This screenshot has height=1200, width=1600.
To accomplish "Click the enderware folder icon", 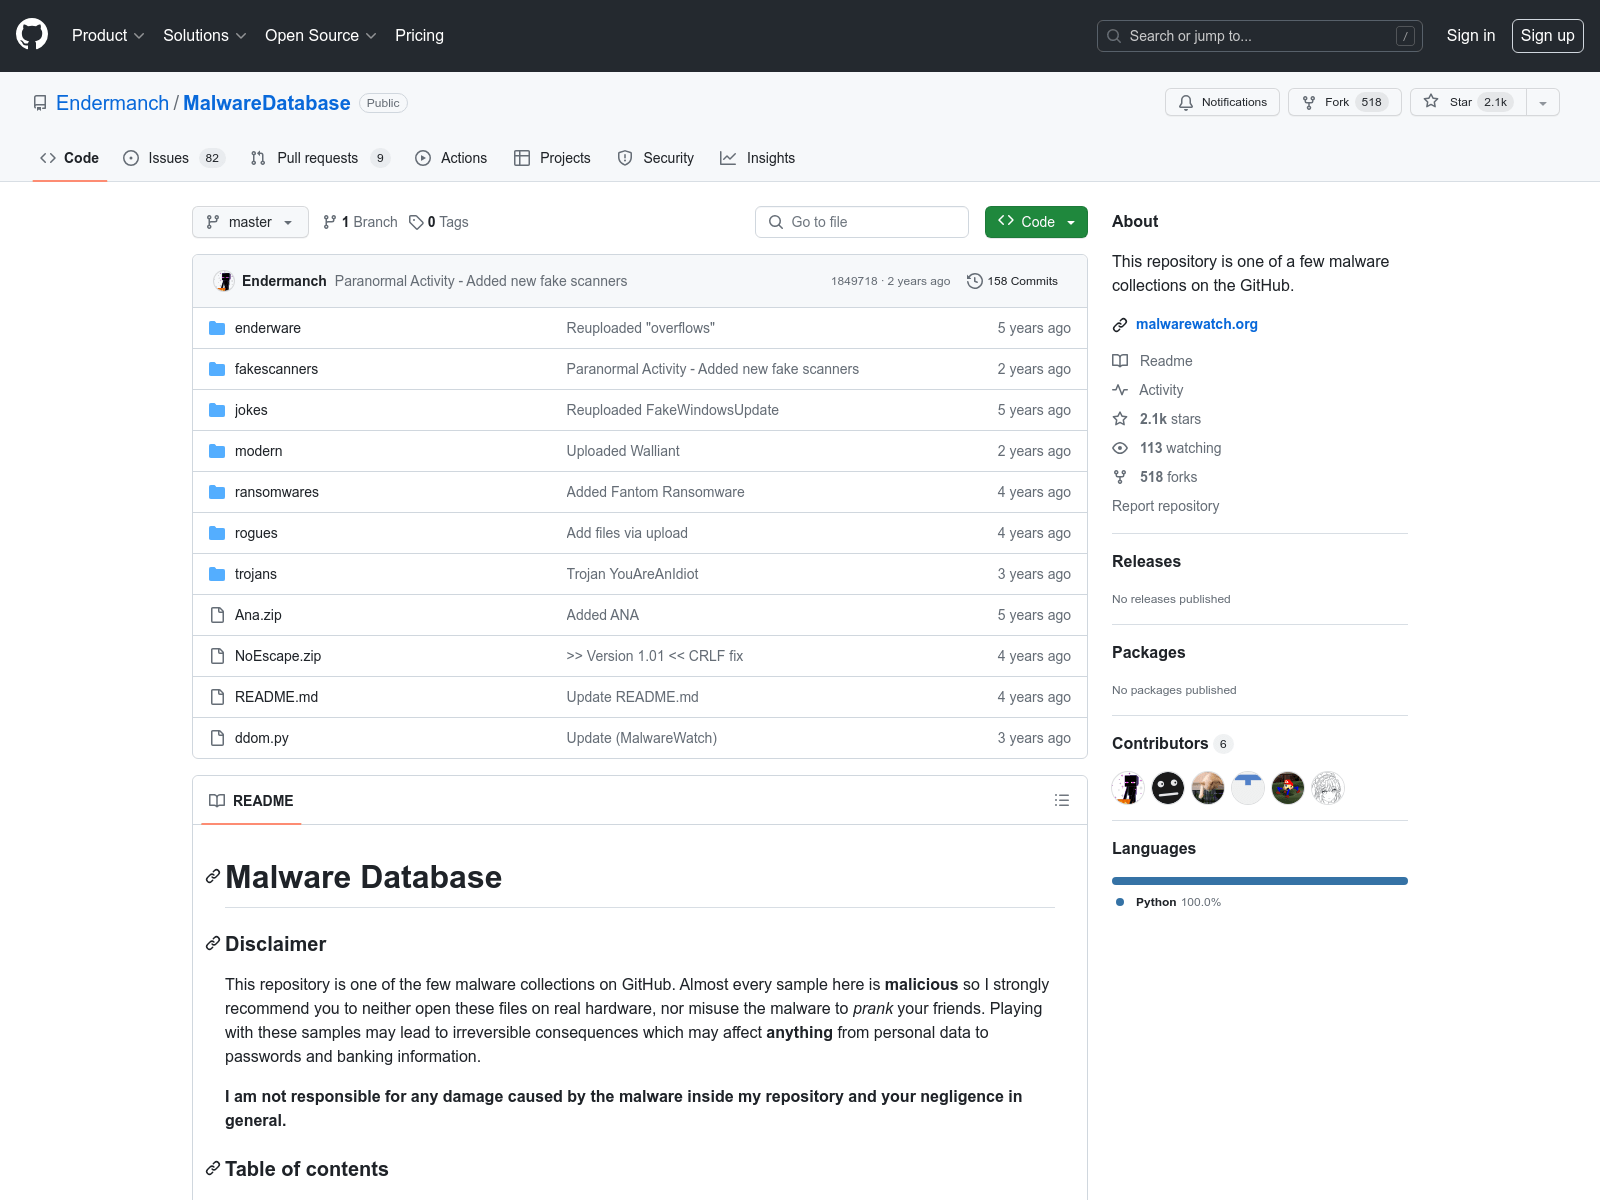I will pyautogui.click(x=217, y=328).
